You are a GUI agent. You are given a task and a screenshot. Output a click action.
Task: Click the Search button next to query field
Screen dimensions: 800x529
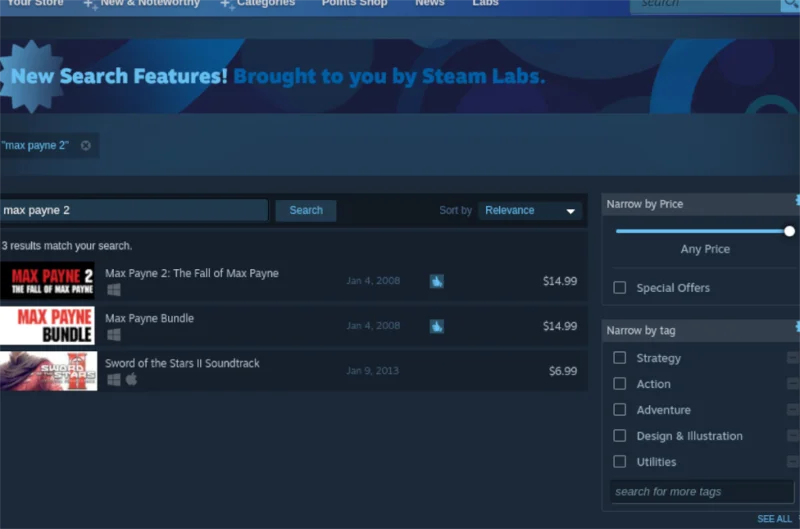coord(306,211)
